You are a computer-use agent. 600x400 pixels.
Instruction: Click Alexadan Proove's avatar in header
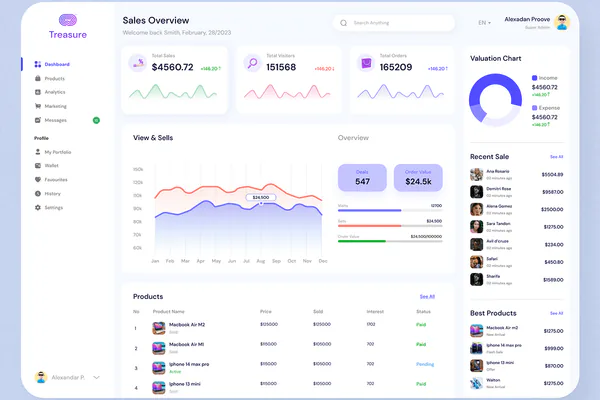pyautogui.click(x=562, y=23)
